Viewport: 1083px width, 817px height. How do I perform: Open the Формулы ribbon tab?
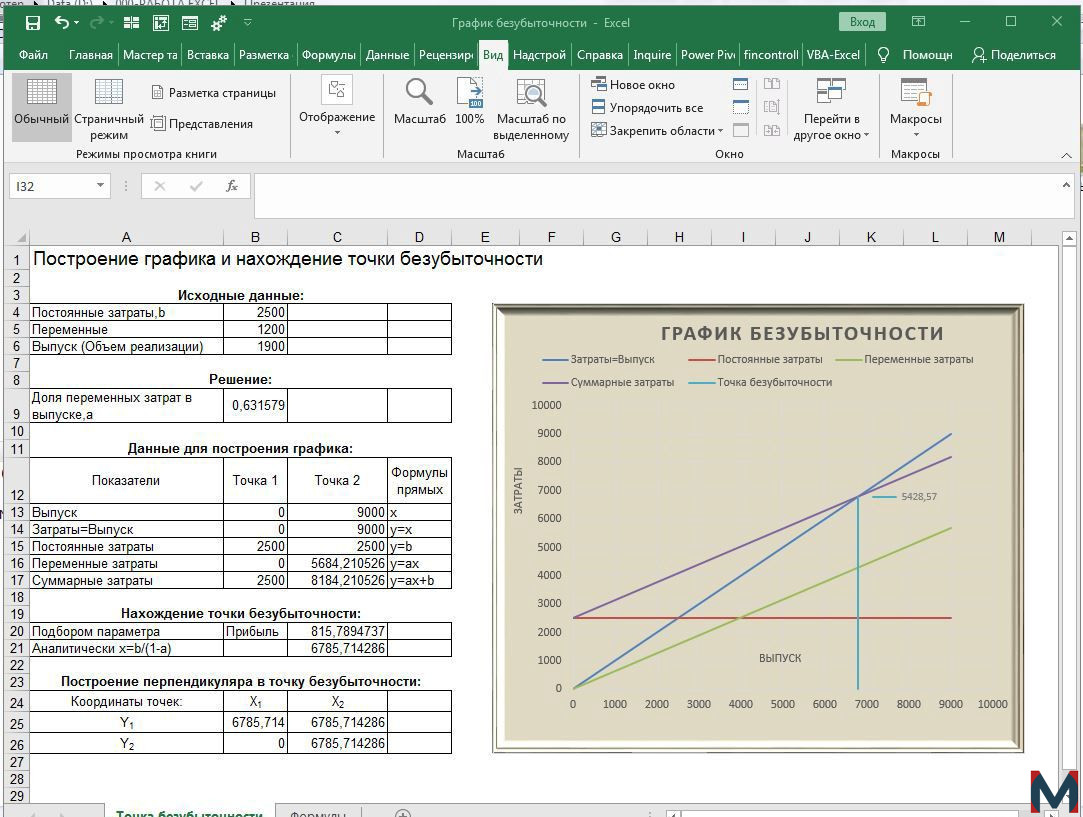point(328,55)
